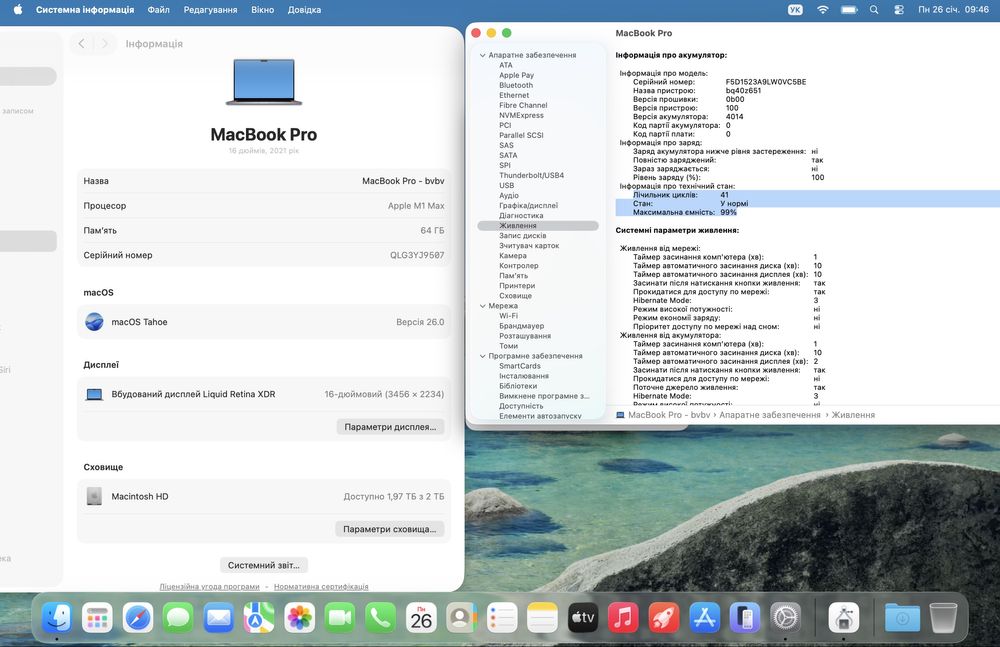Open Music app in the Dock

(x=623, y=618)
